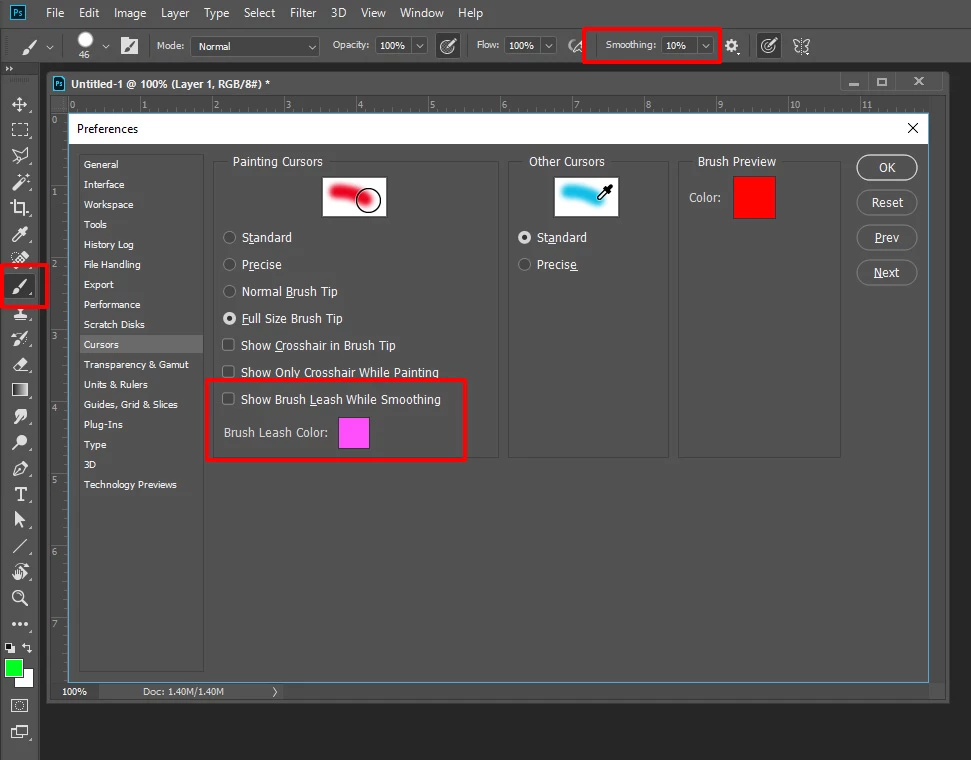
Task: Expand the status bar info arrow
Action: 275,692
